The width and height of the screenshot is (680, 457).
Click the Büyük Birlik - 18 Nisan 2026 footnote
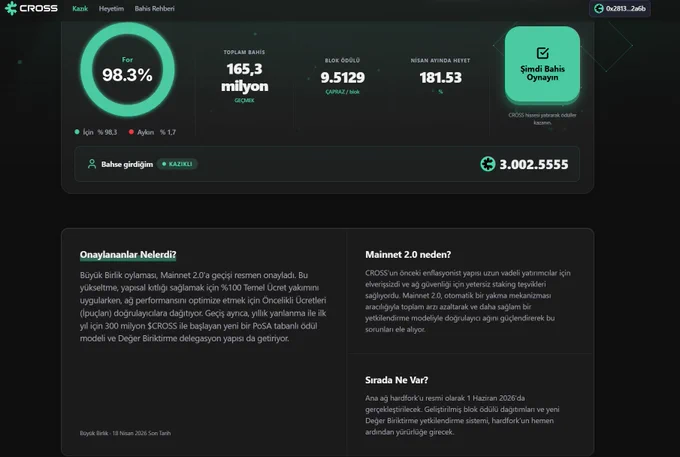[x=125, y=433]
